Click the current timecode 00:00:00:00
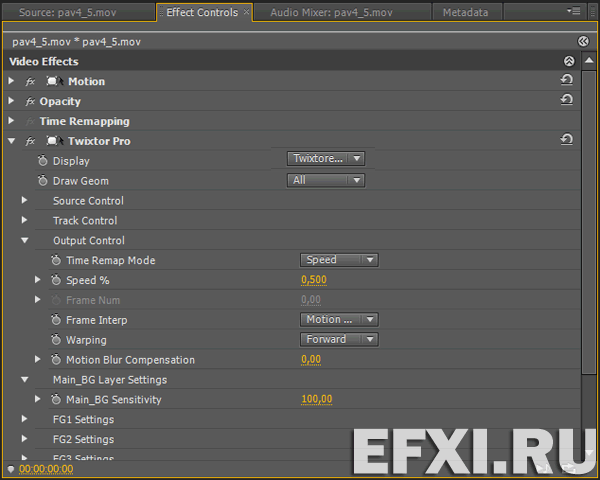Screen dimensions: 600x480 click(x=46, y=469)
